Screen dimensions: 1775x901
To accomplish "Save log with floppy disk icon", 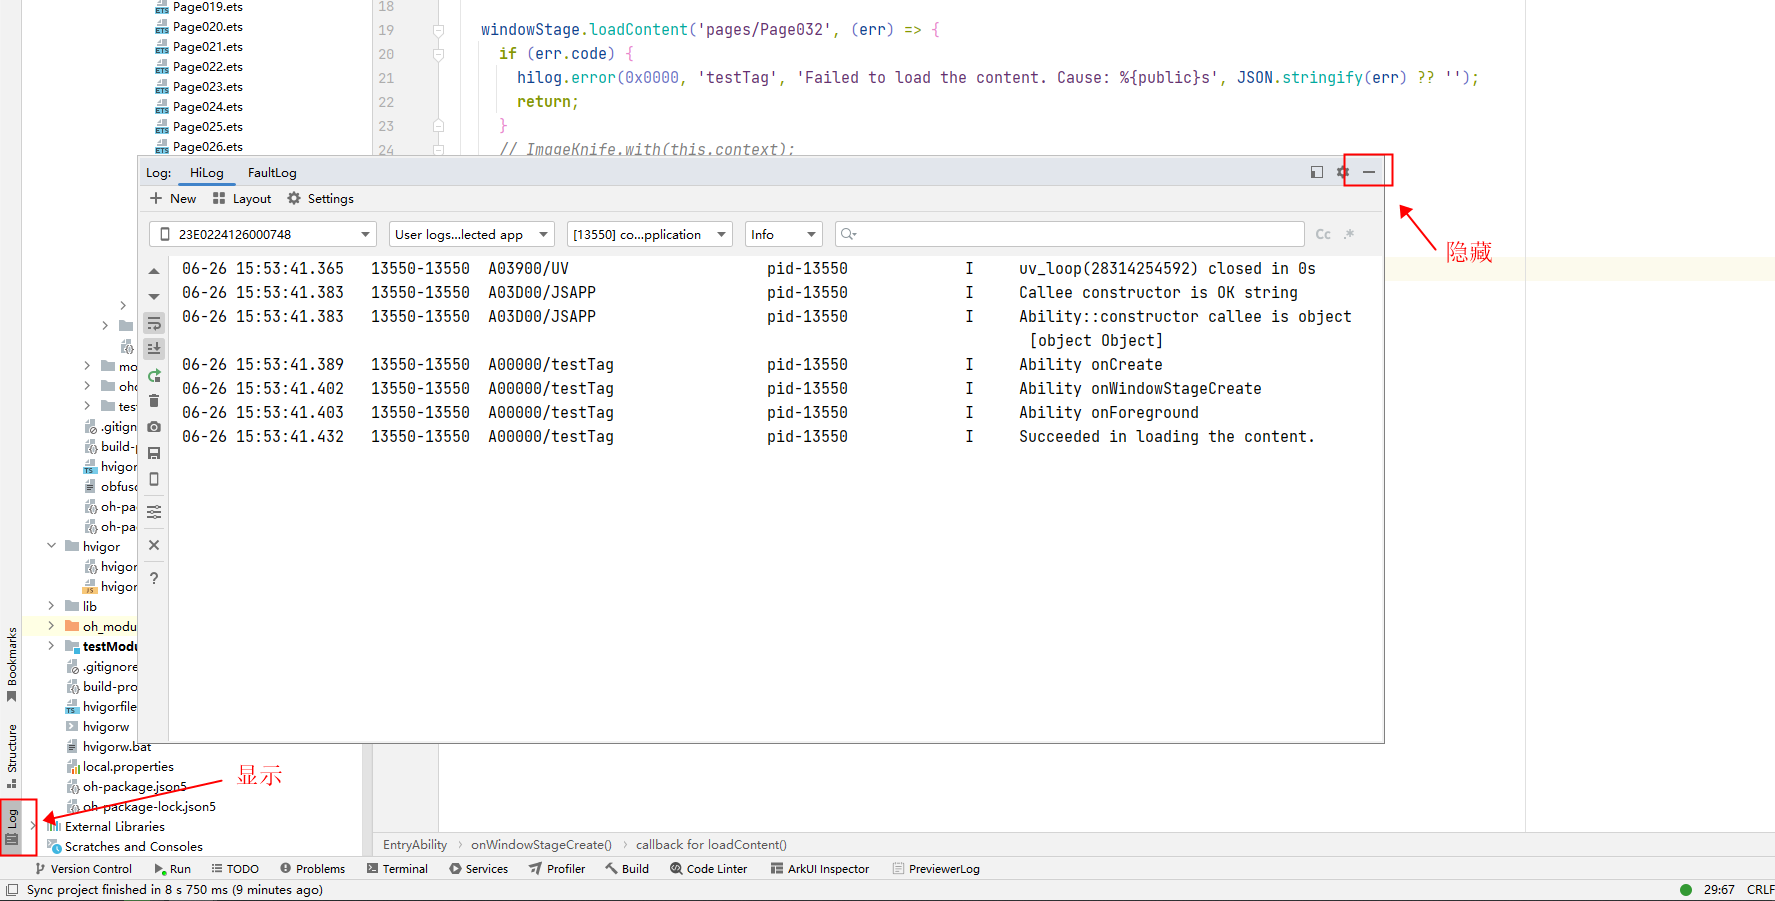I will (154, 453).
